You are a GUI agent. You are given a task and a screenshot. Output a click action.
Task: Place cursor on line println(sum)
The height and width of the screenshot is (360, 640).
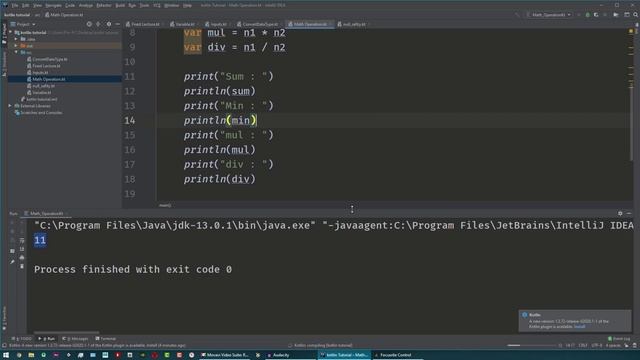tap(219, 91)
